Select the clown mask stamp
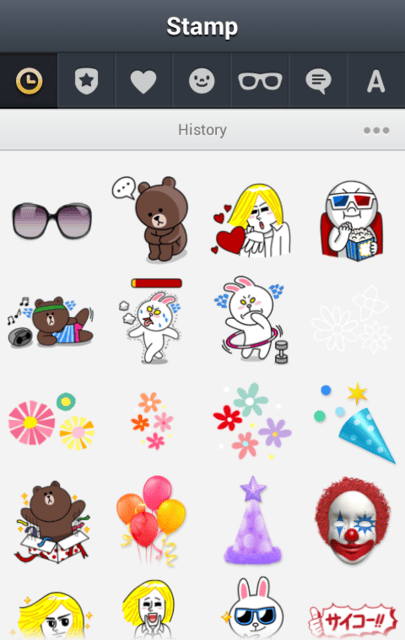The height and width of the screenshot is (640, 405). click(x=352, y=521)
